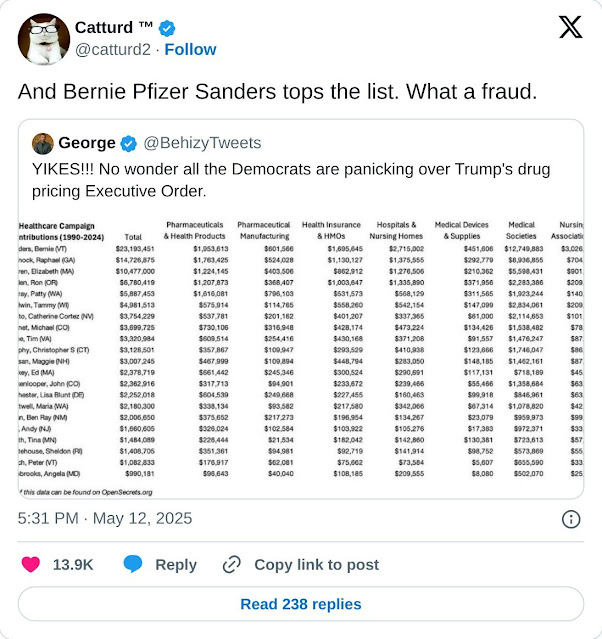Click the blue reply speech bubble icon

pyautogui.click(x=133, y=564)
